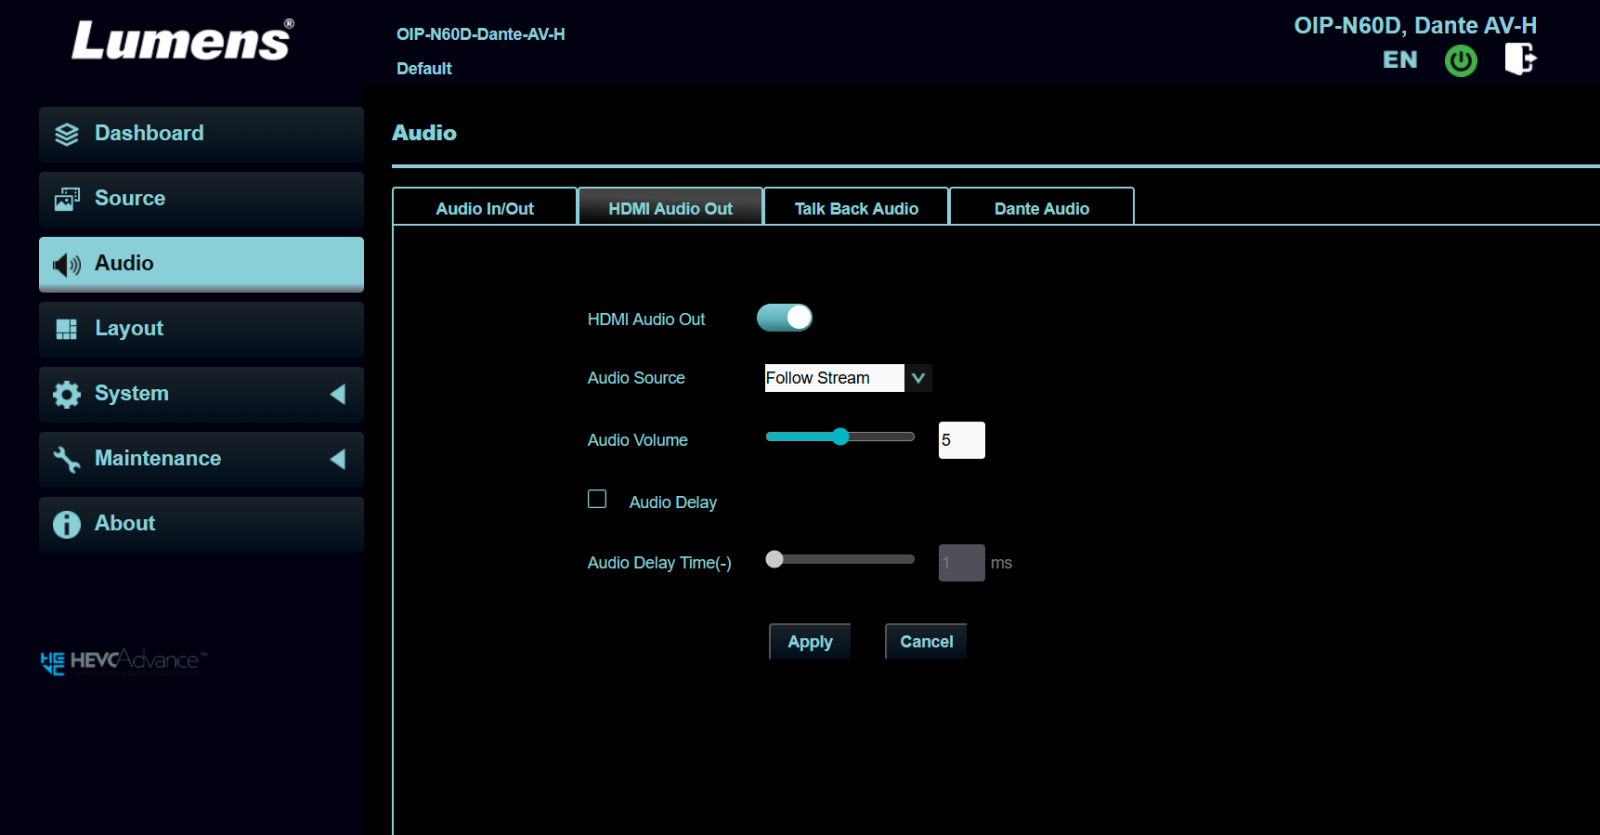Click the Layout grid icon
This screenshot has height=835, width=1600.
pyautogui.click(x=67, y=329)
